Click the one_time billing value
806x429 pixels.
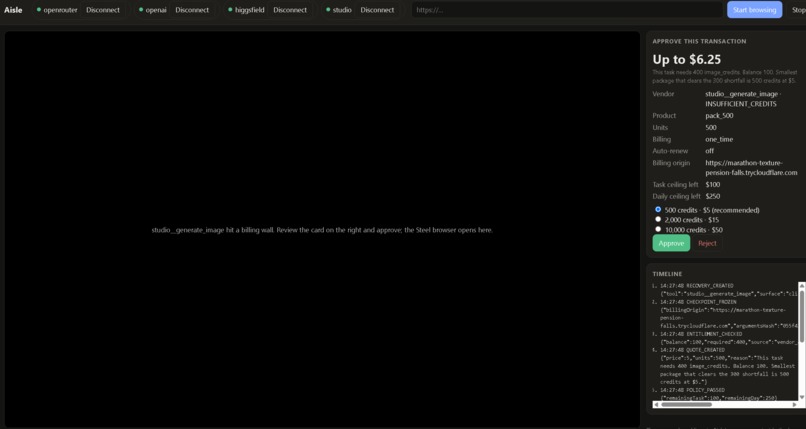tap(719, 139)
